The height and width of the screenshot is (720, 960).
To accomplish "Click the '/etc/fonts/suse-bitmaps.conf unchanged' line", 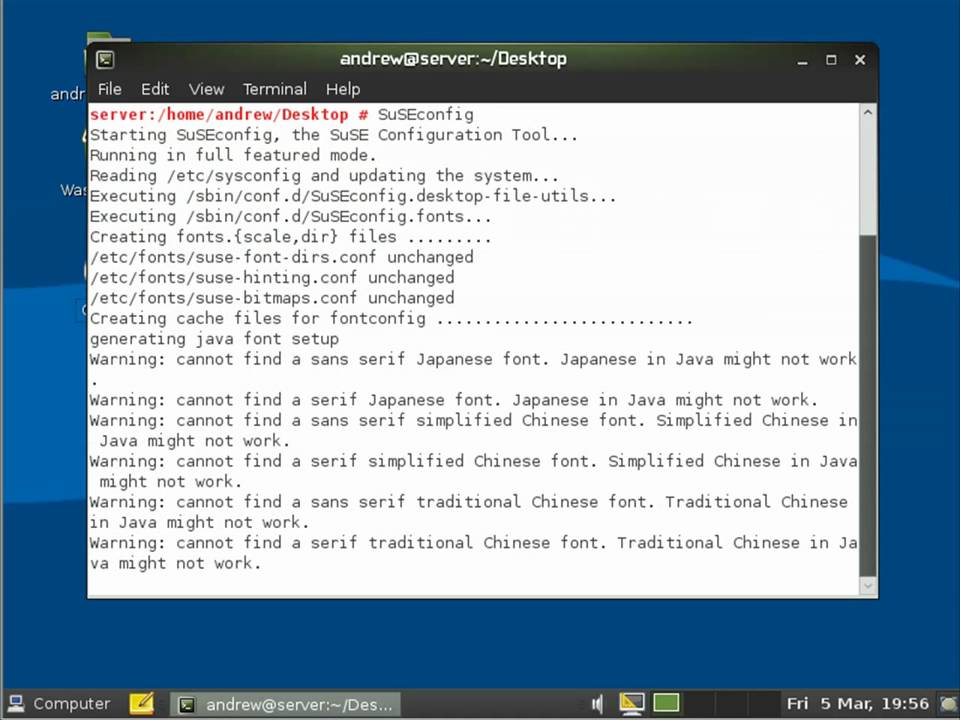I will click(x=272, y=298).
